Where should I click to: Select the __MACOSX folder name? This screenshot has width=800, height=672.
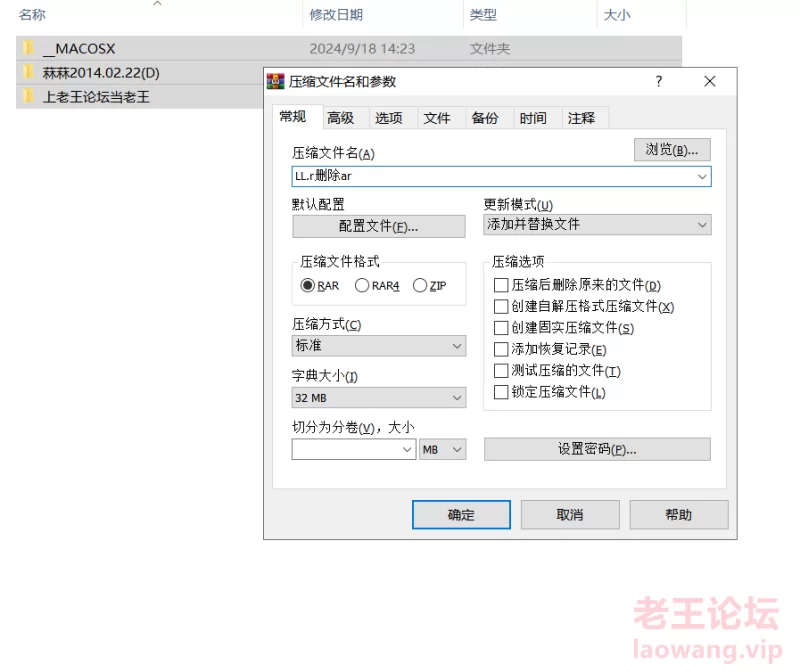[x=79, y=48]
